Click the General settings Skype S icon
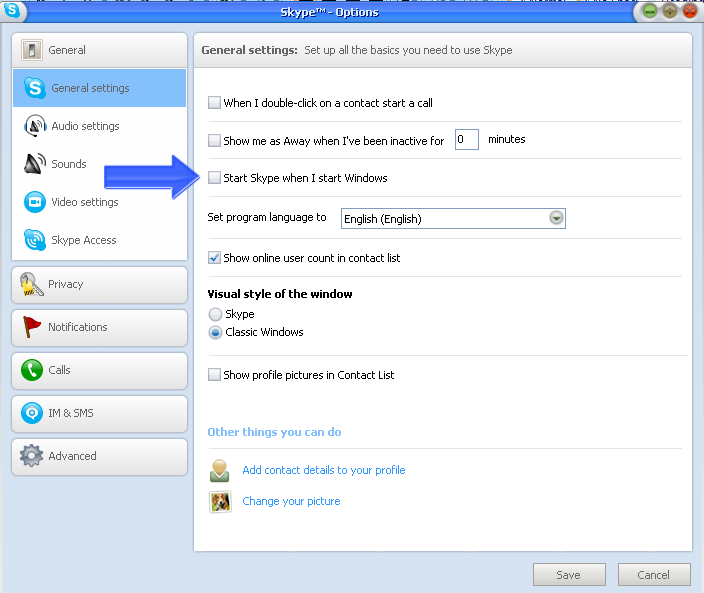Viewport: 704px width, 593px height. (35, 88)
